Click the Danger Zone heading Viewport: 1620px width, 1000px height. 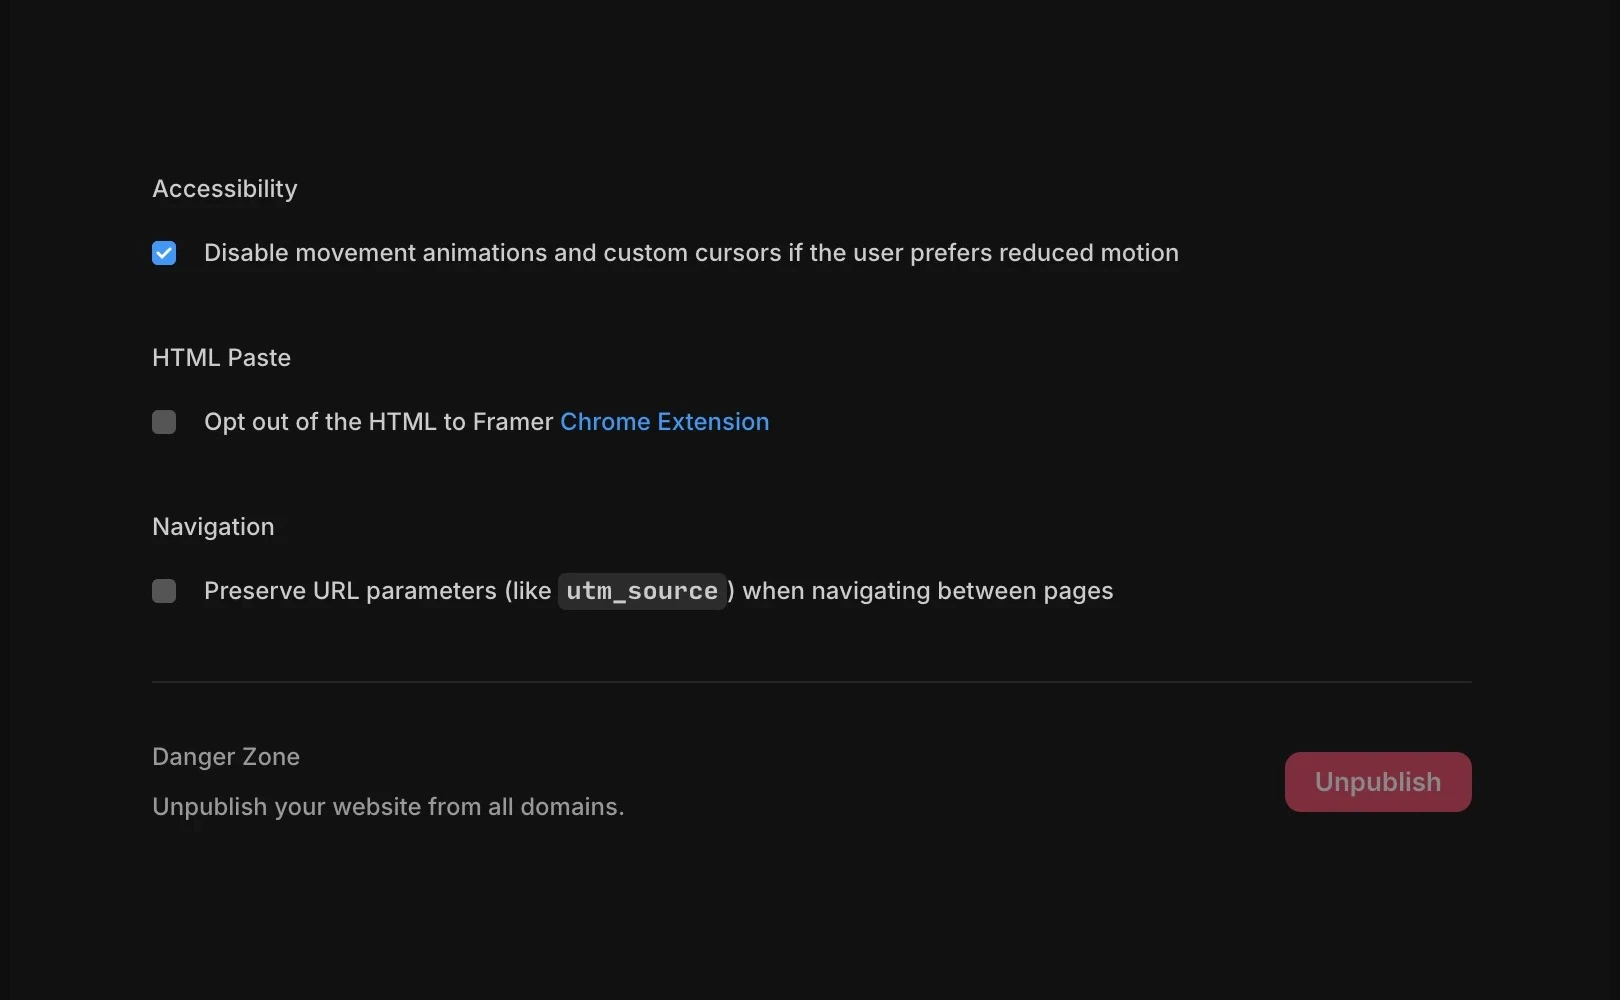point(226,757)
